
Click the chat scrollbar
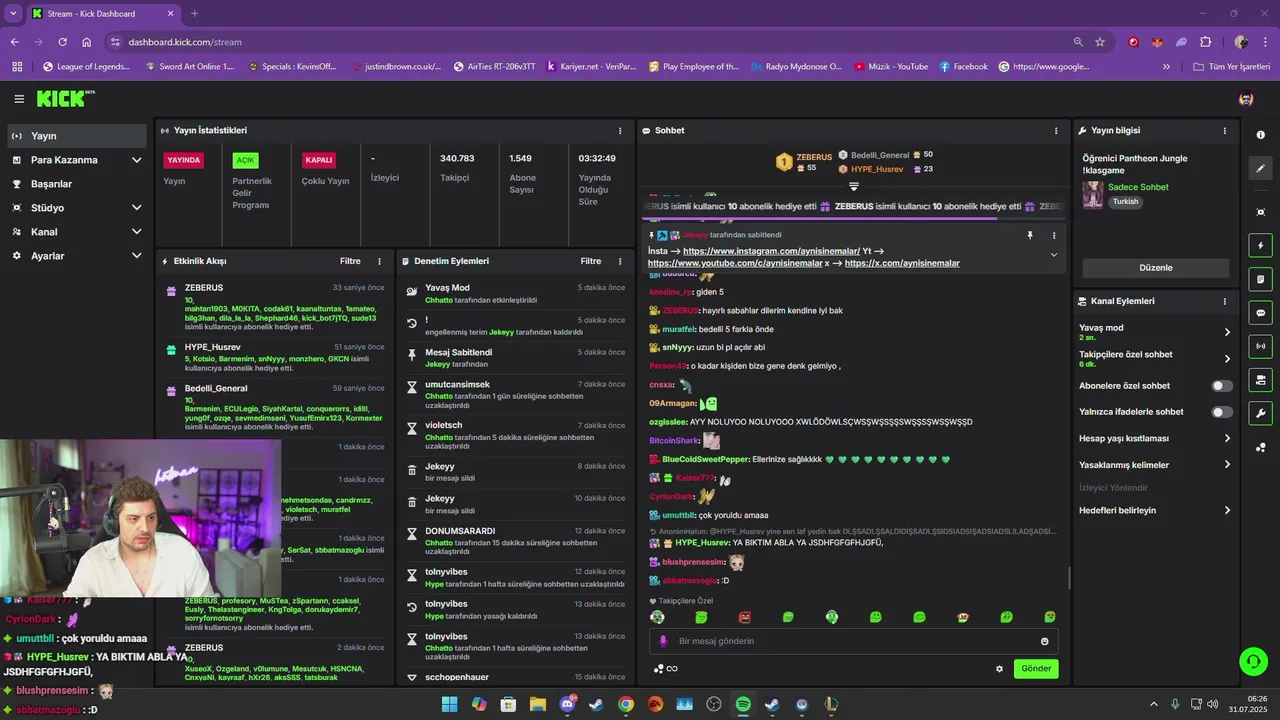(x=1069, y=578)
